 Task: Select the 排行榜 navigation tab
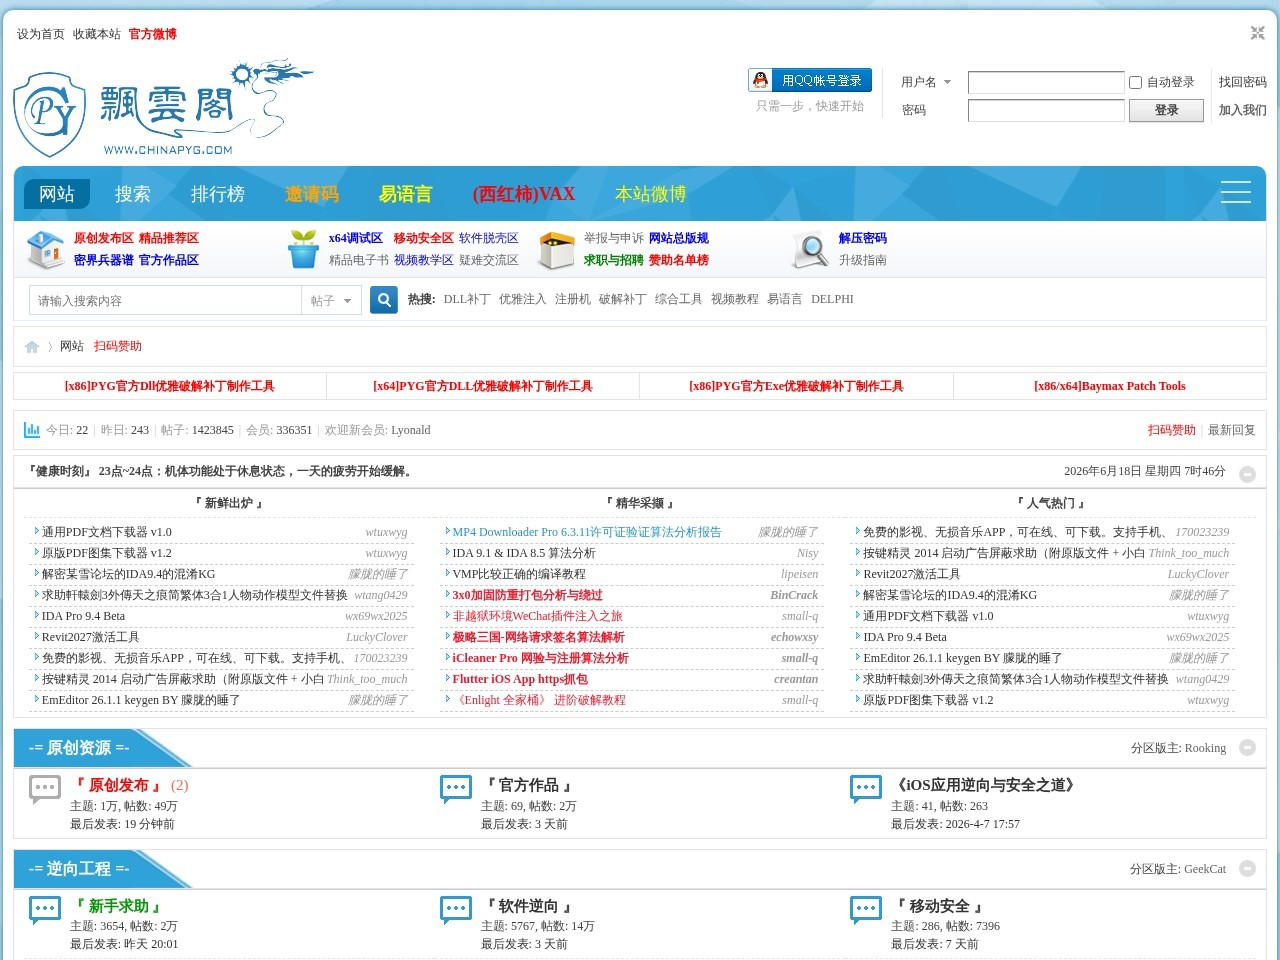pyautogui.click(x=218, y=194)
